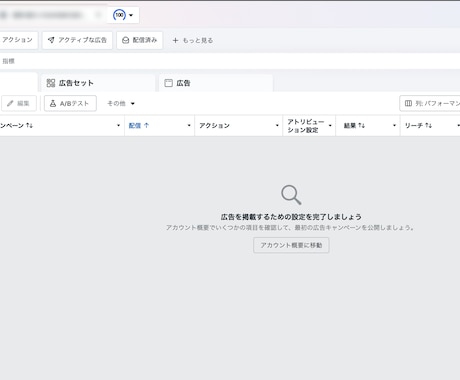
Task: Click the columns icon beside 列: パフォーマンス
Action: click(x=408, y=103)
